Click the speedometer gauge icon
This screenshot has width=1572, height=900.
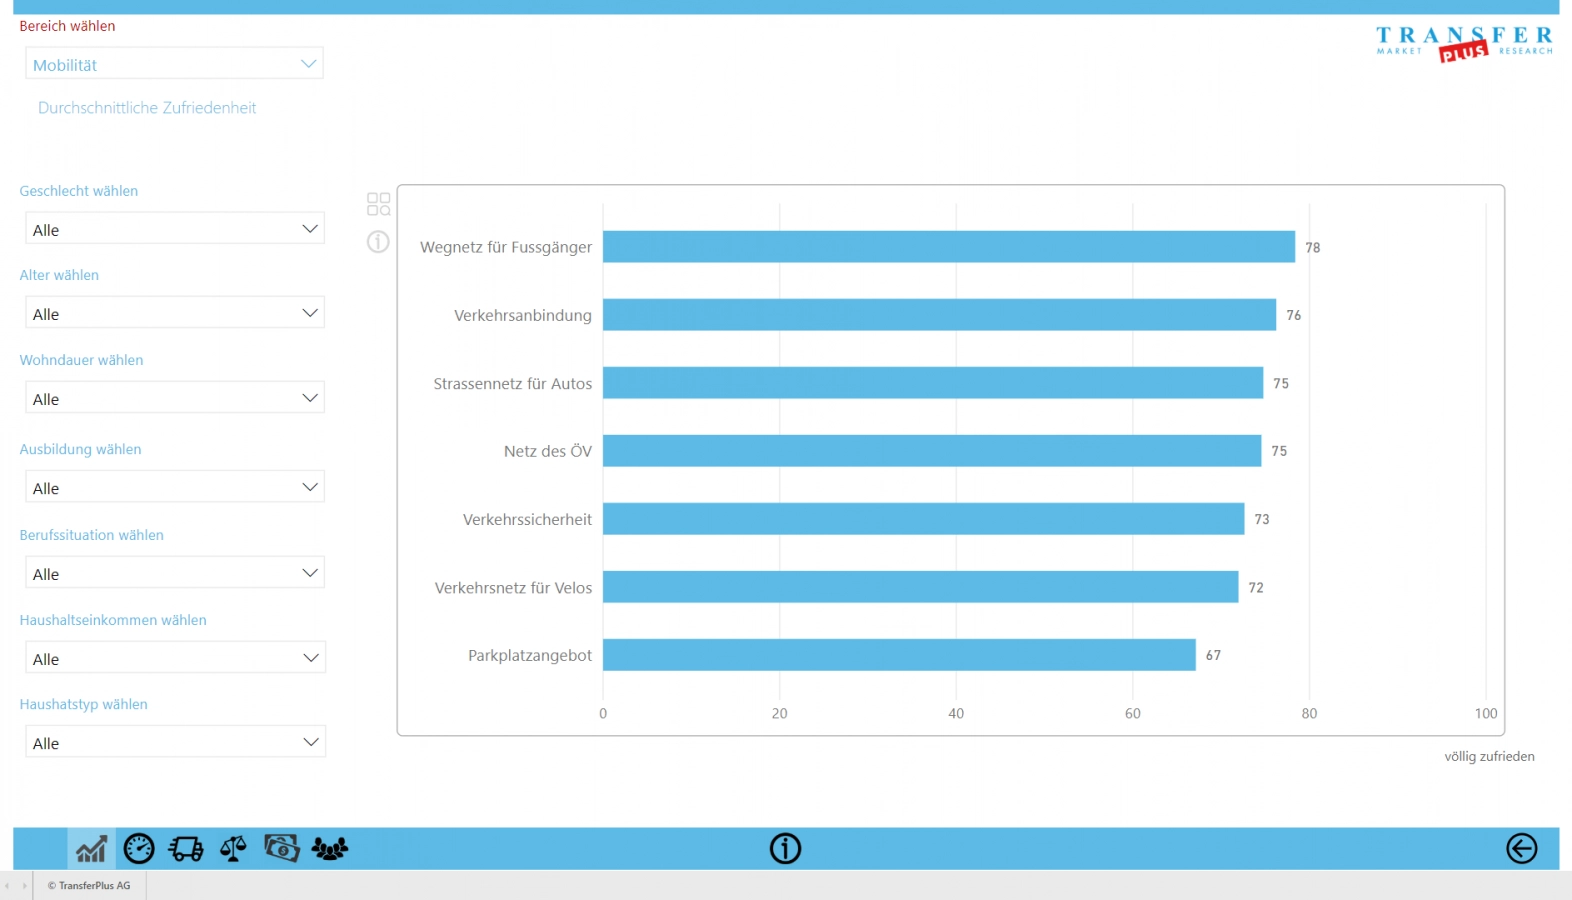(x=139, y=849)
